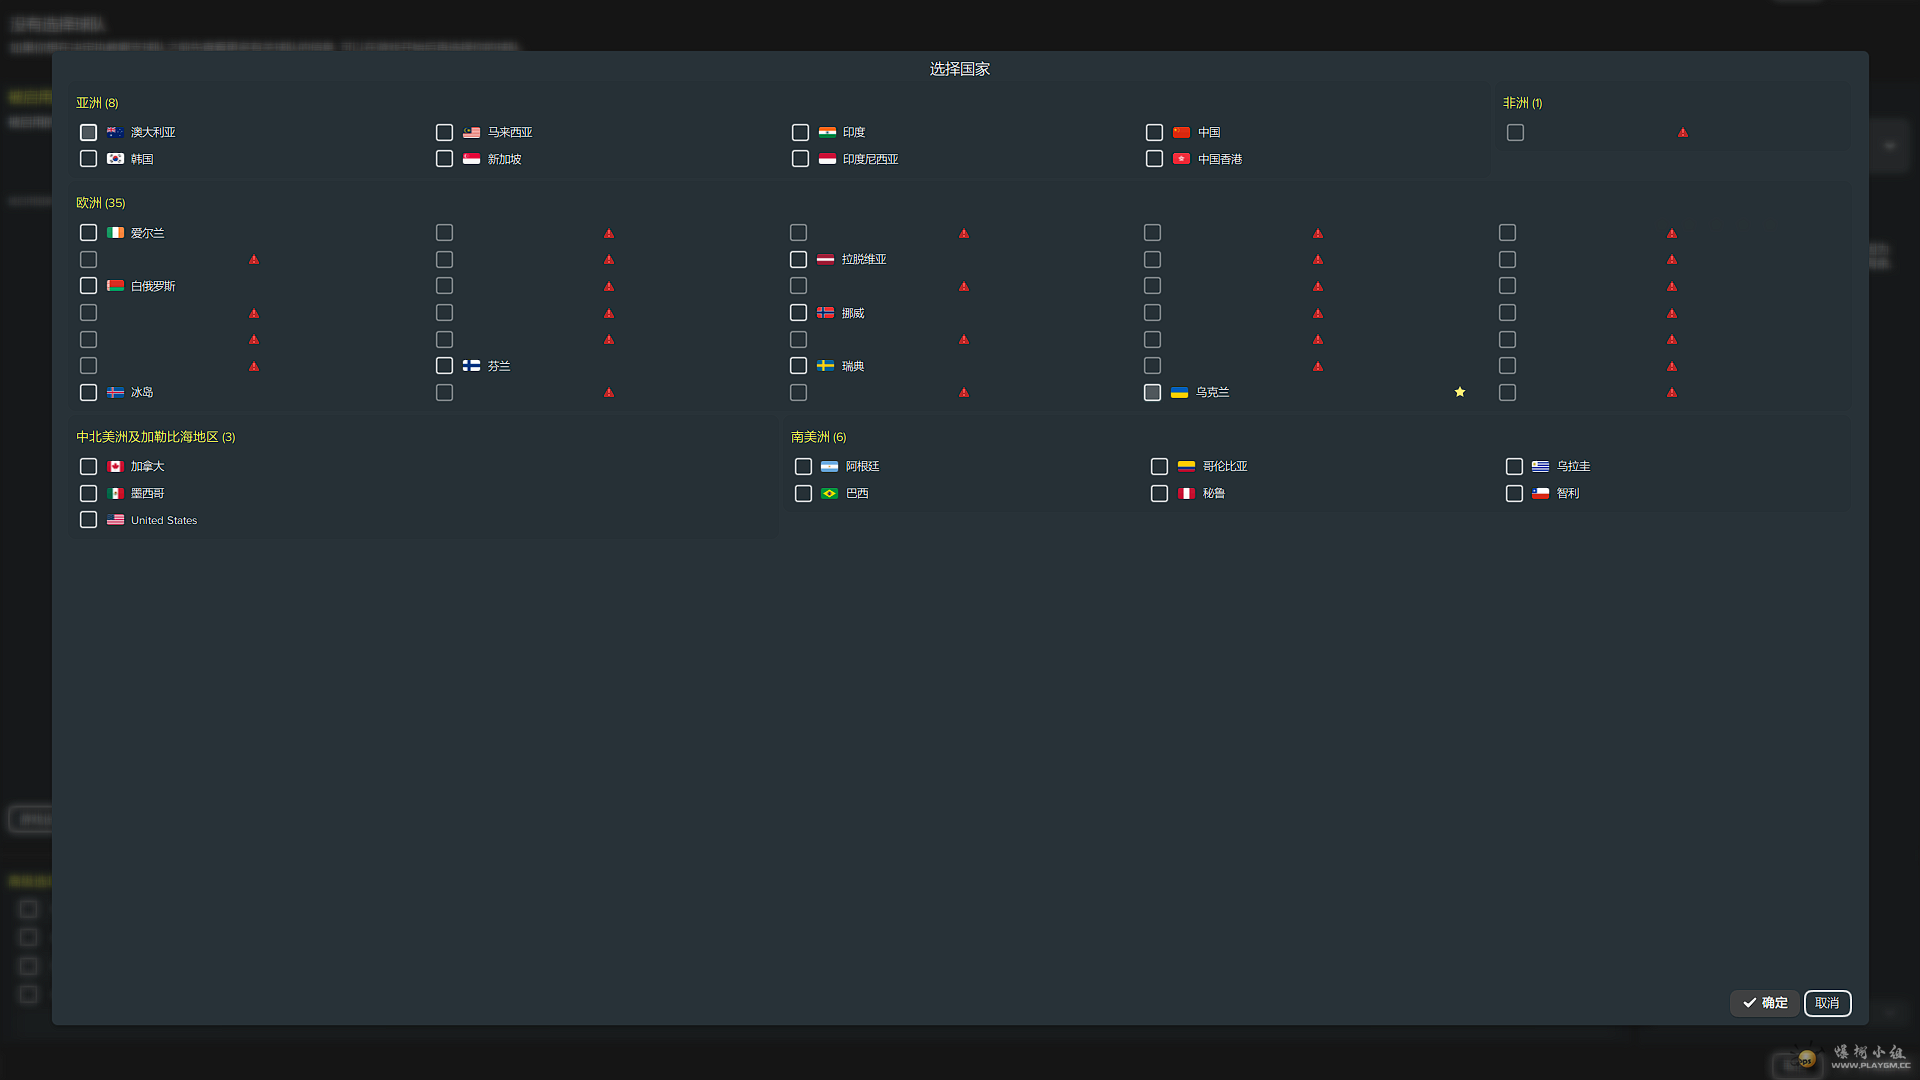Click the 瑞典 country label
Viewport: 1920px width, 1080px height.
[853, 366]
